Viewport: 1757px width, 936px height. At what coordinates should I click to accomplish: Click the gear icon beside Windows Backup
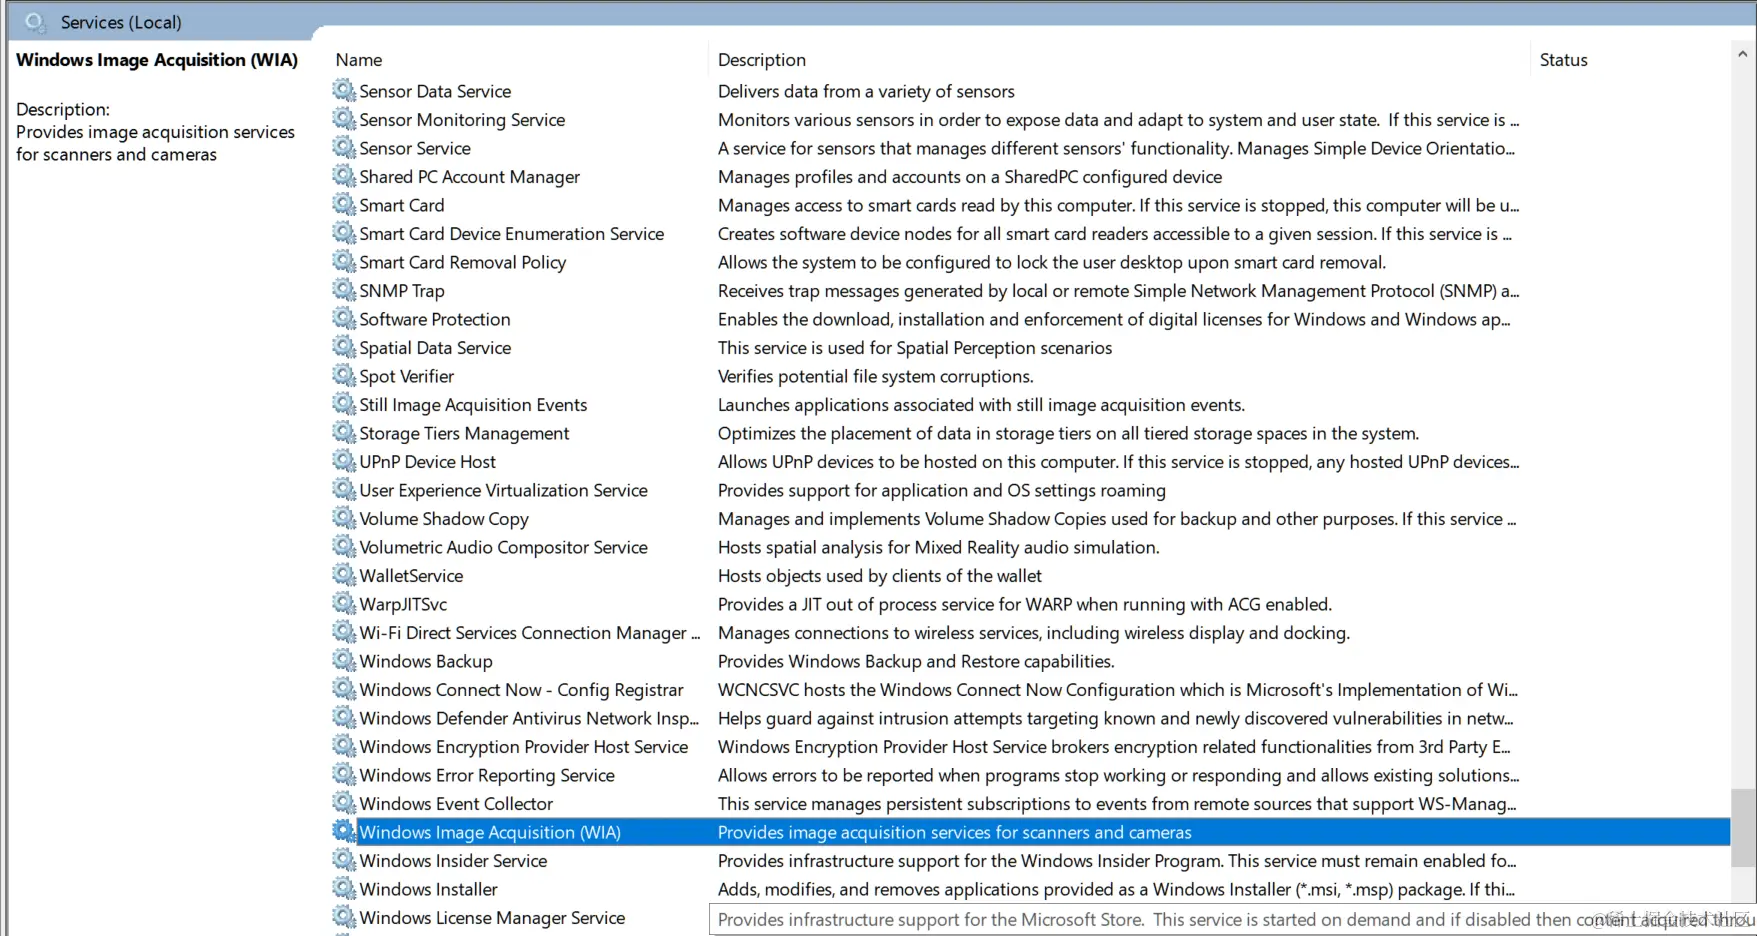[x=344, y=661]
